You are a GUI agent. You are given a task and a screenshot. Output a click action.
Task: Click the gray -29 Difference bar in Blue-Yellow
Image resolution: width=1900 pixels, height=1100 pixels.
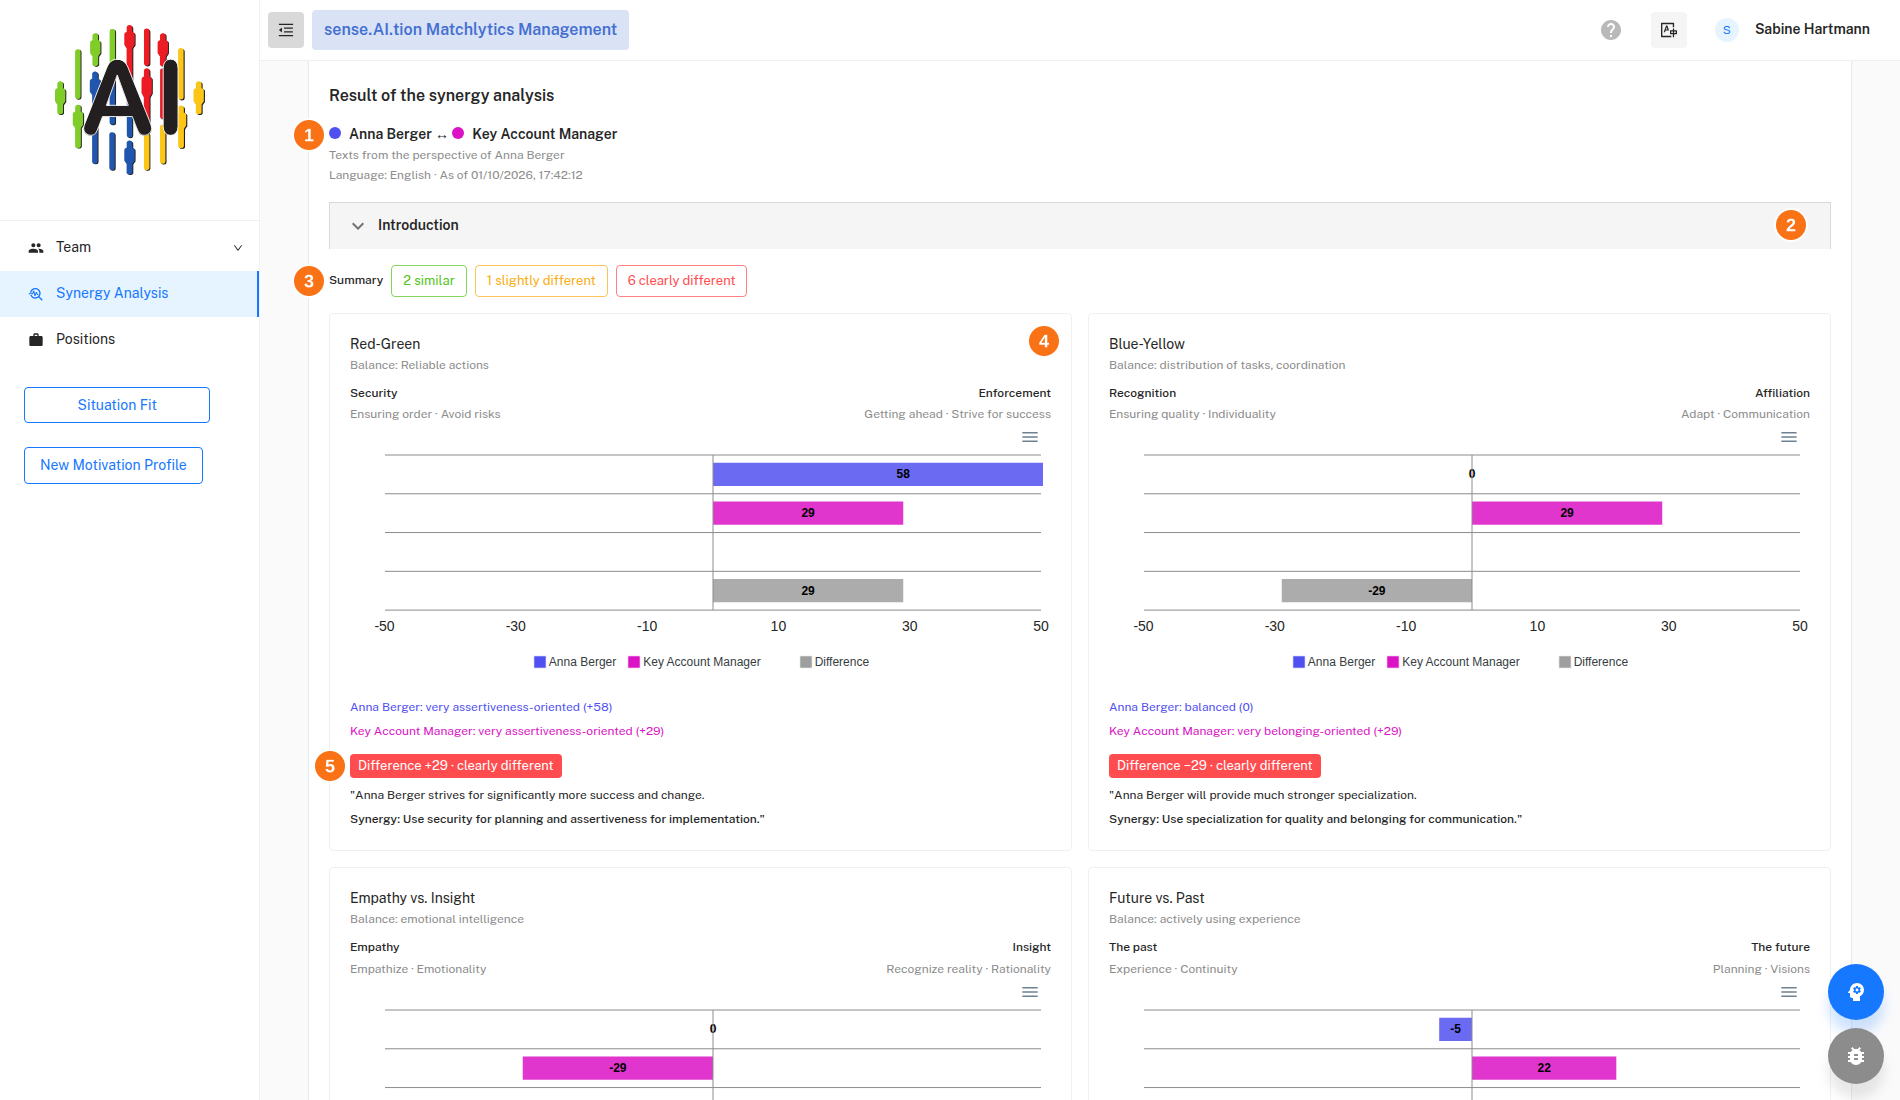pos(1377,591)
